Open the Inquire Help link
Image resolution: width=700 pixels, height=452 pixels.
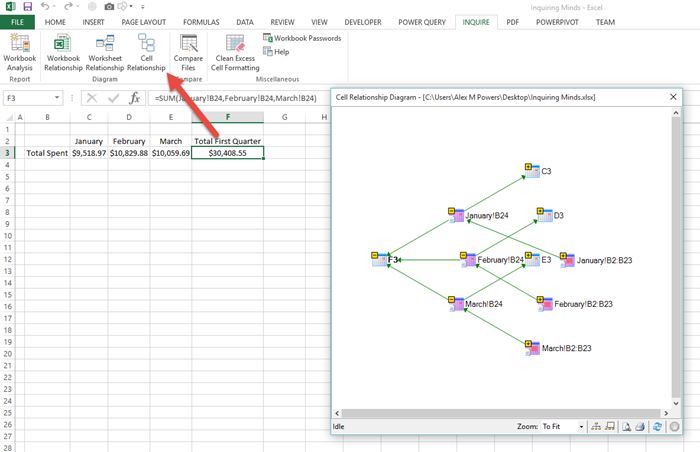click(275, 51)
